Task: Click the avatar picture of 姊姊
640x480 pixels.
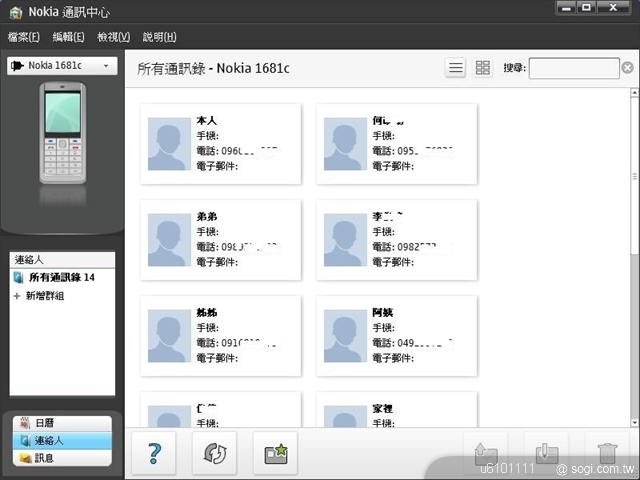Action: pos(169,336)
